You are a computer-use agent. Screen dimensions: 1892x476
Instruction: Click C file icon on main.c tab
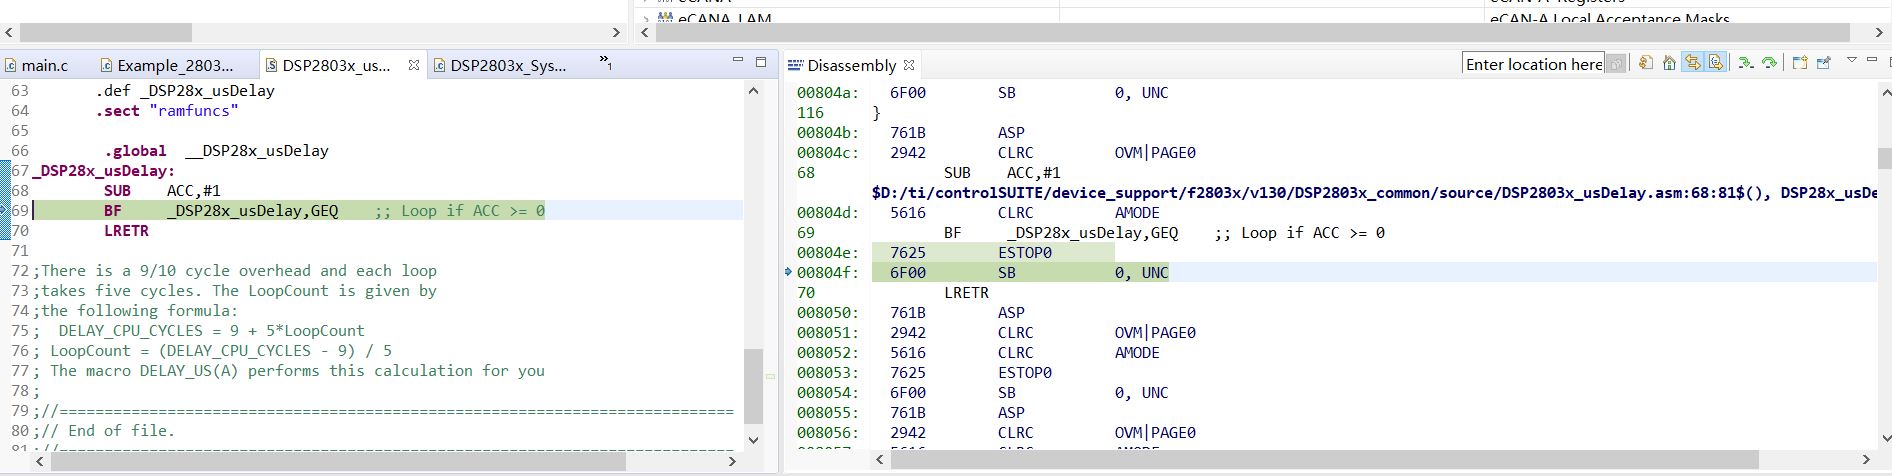tap(11, 66)
